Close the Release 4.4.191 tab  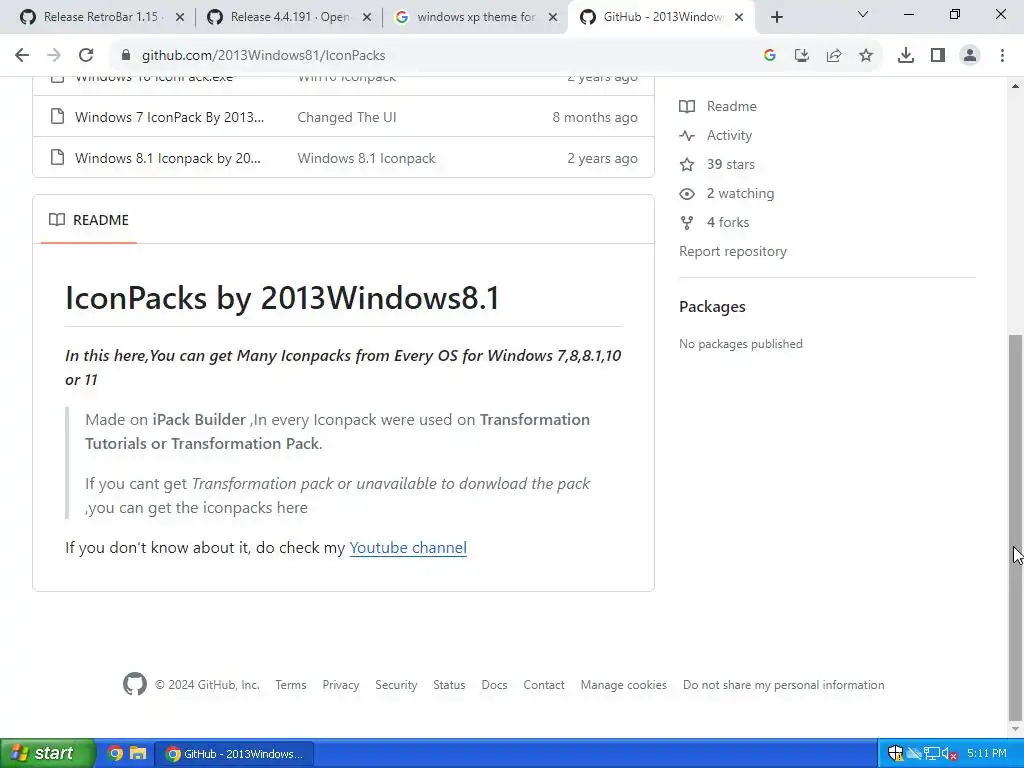[x=367, y=17]
